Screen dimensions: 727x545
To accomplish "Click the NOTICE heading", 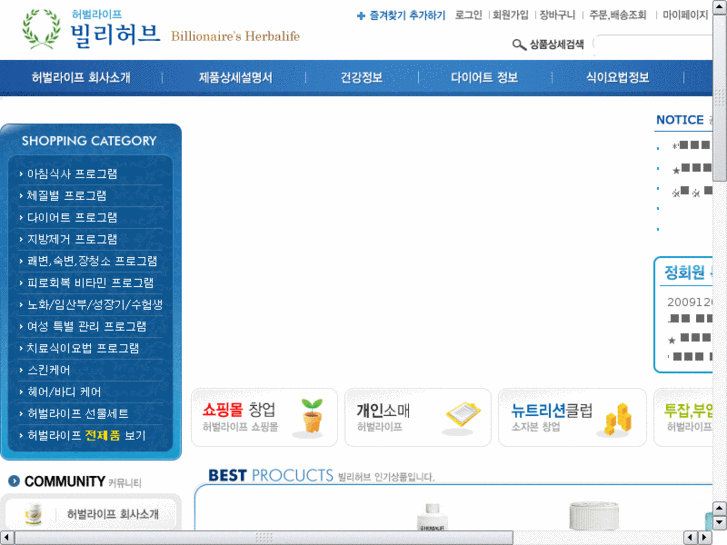I will [680, 120].
